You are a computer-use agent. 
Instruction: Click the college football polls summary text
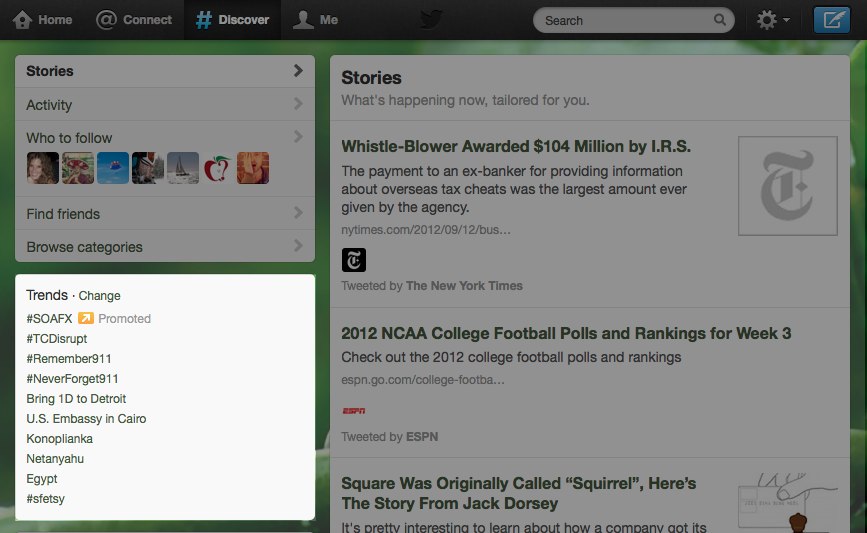coord(511,358)
